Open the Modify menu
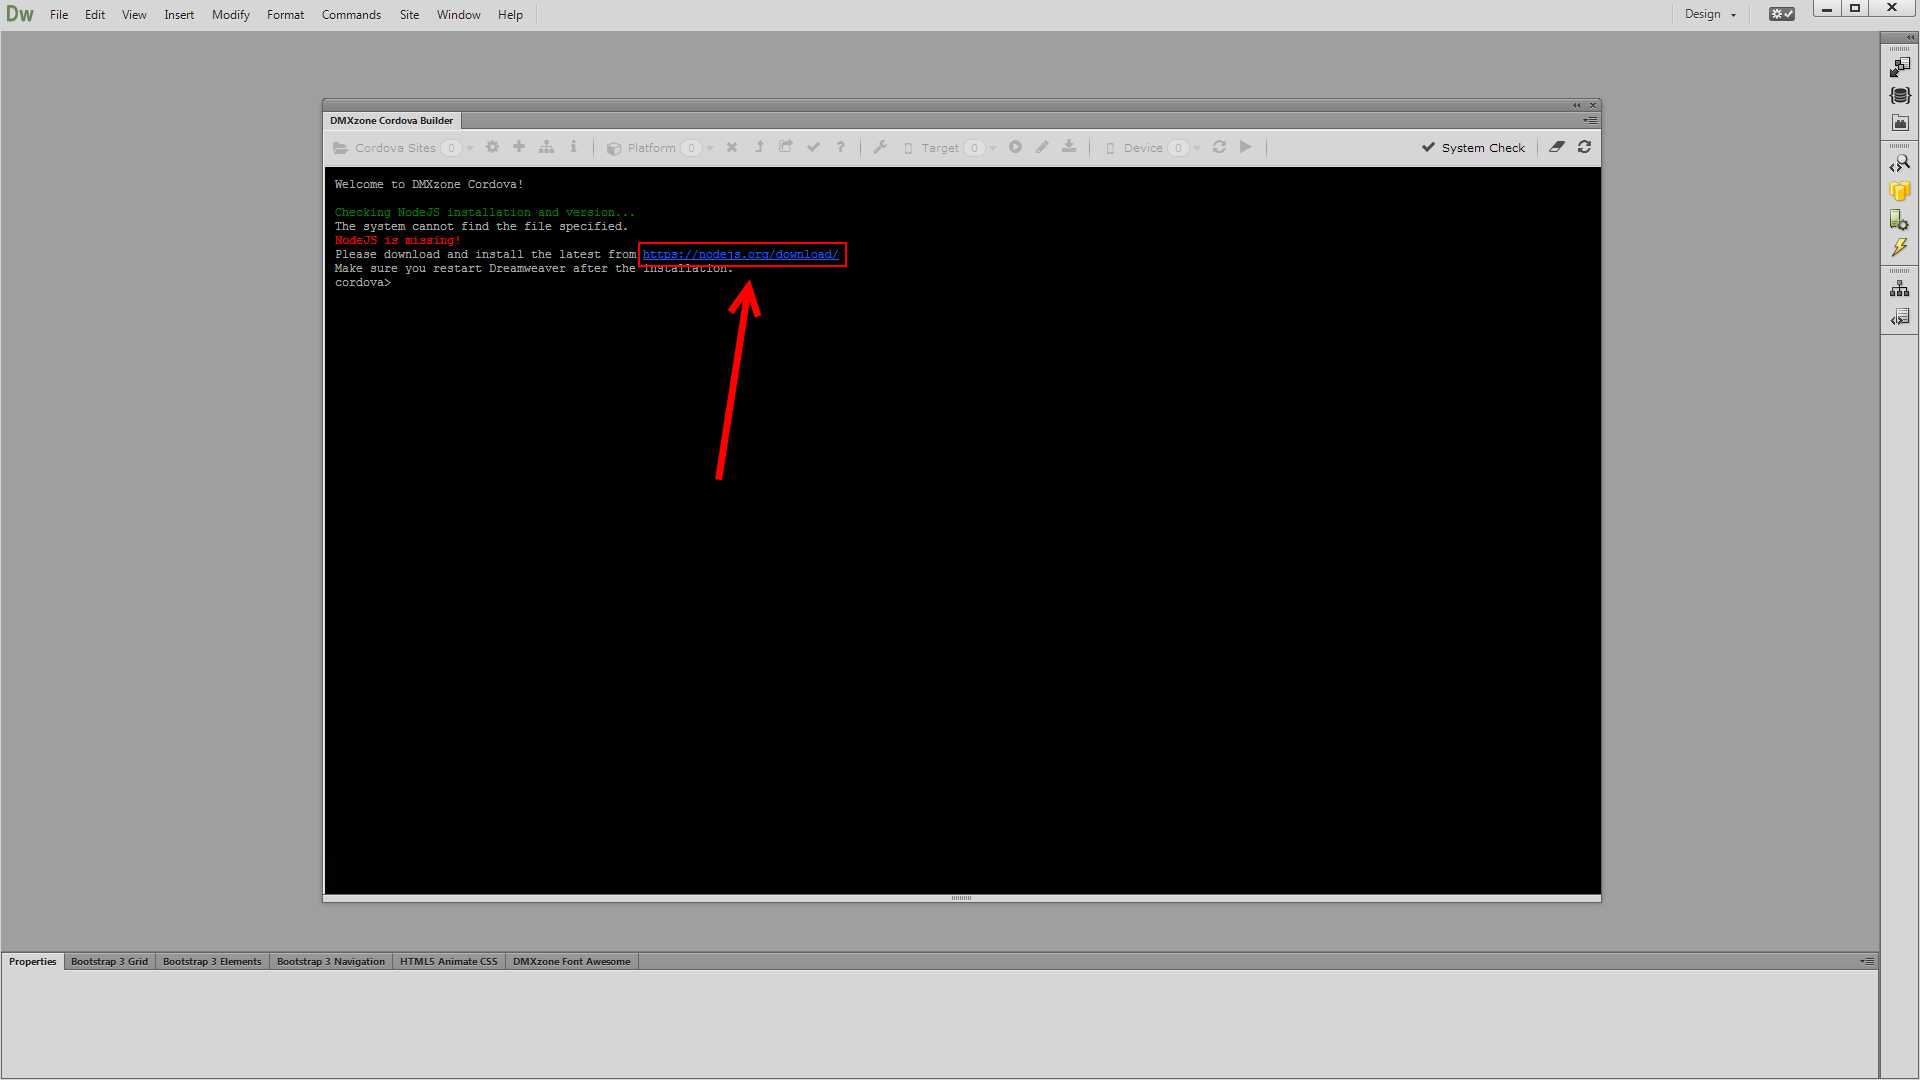This screenshot has width=1920, height=1080. pyautogui.click(x=231, y=15)
